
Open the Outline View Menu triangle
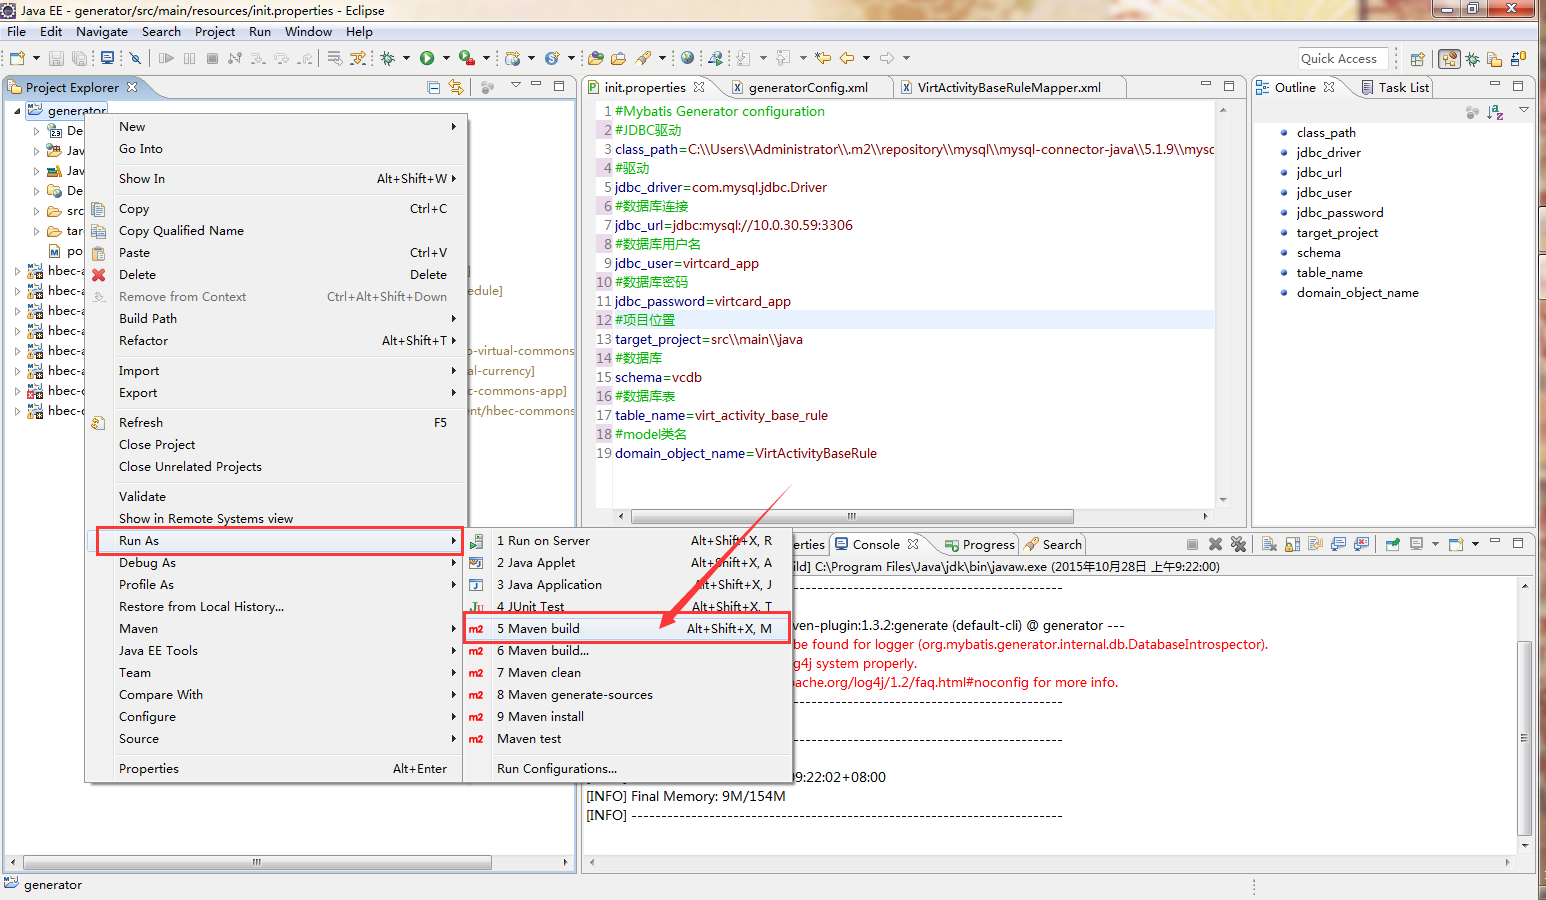pos(1524,110)
